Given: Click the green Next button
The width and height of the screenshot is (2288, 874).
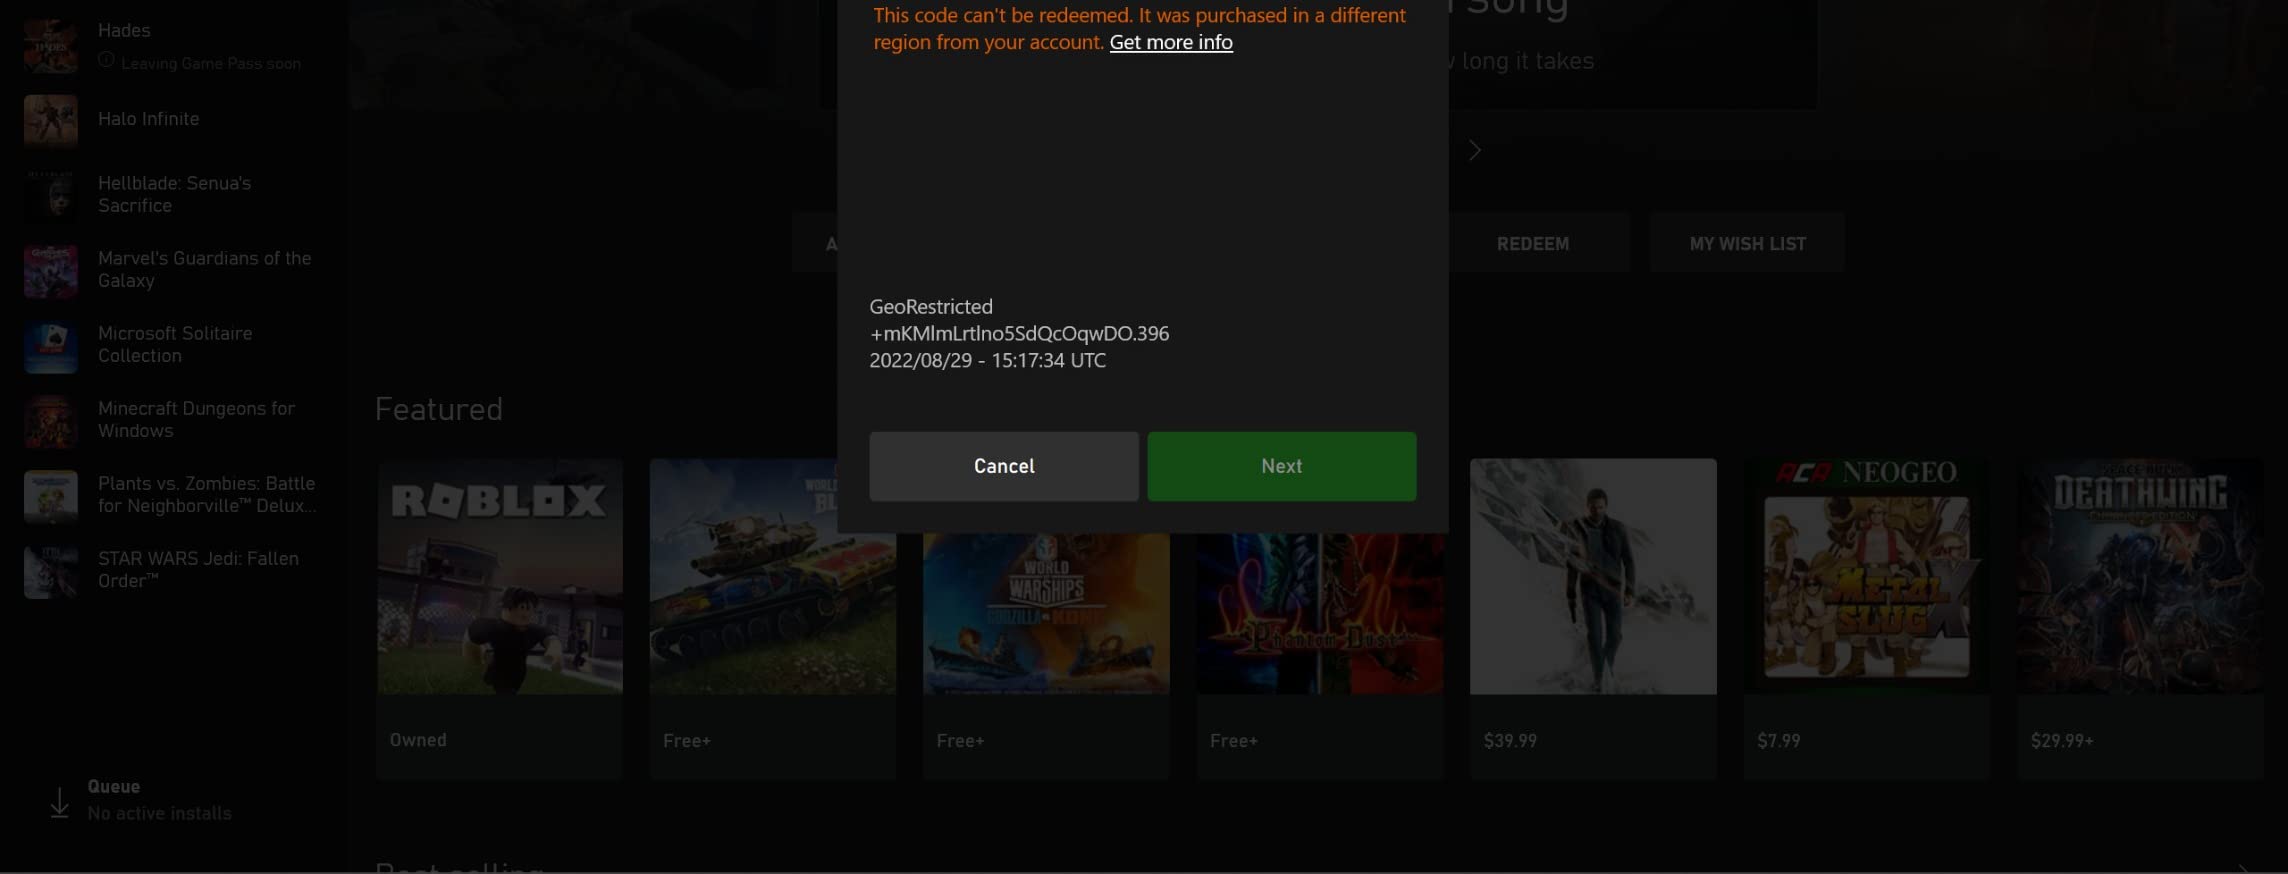Looking at the screenshot, I should (x=1281, y=466).
